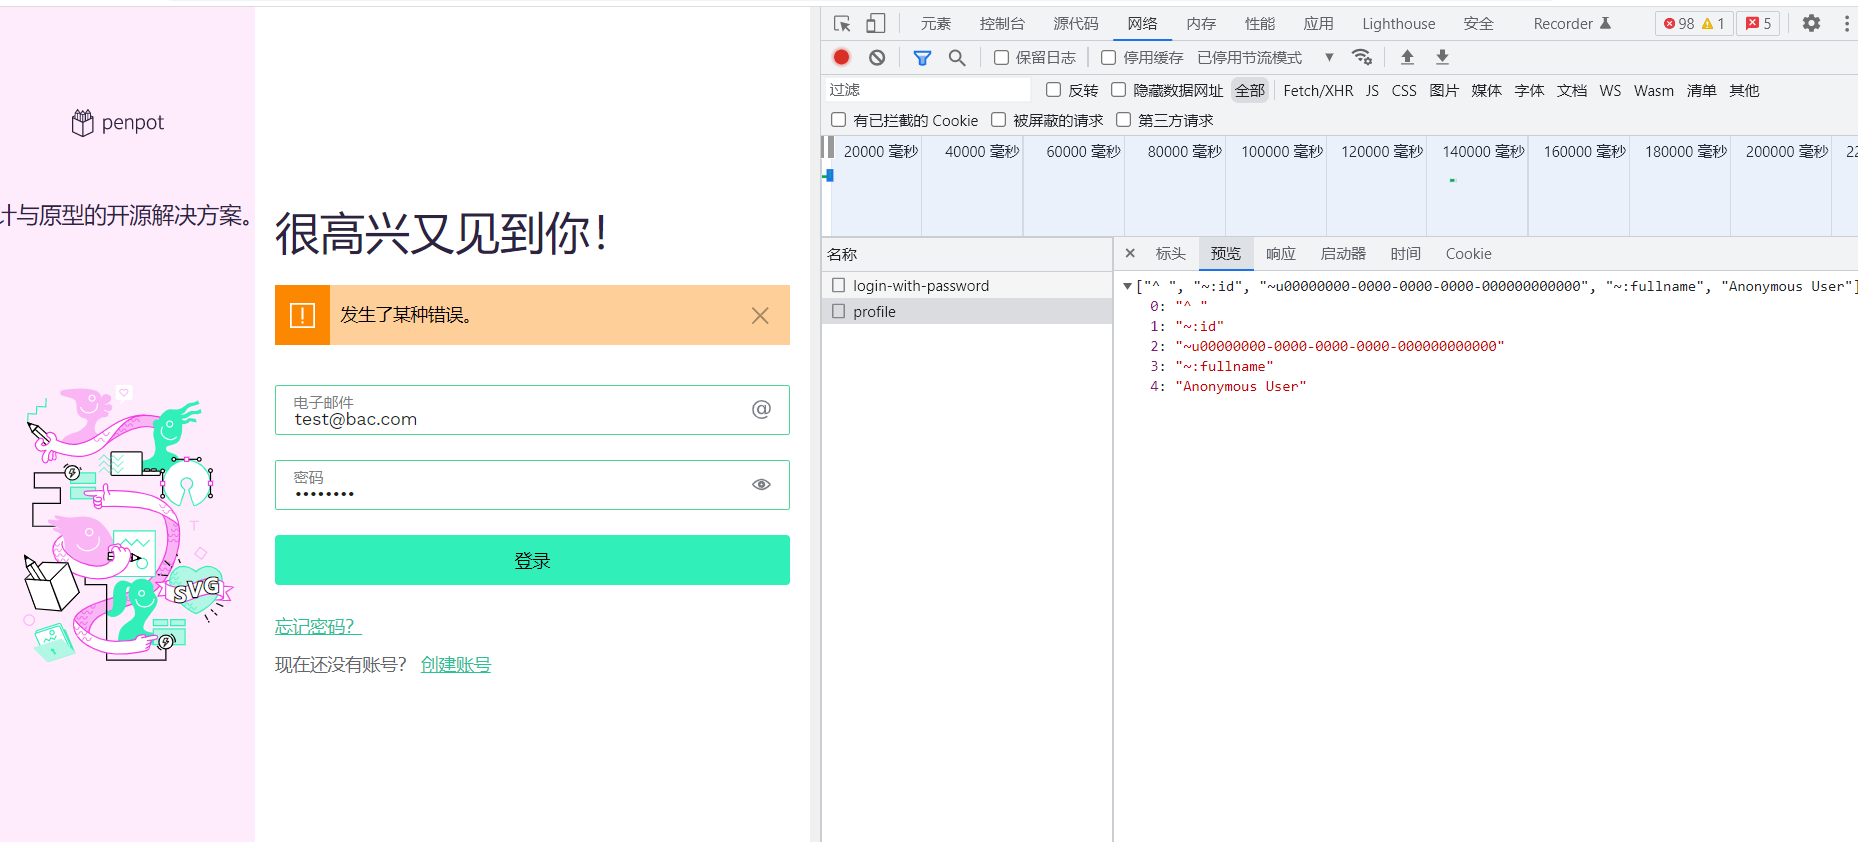Switch to the 源代码 panel

[x=1076, y=23]
